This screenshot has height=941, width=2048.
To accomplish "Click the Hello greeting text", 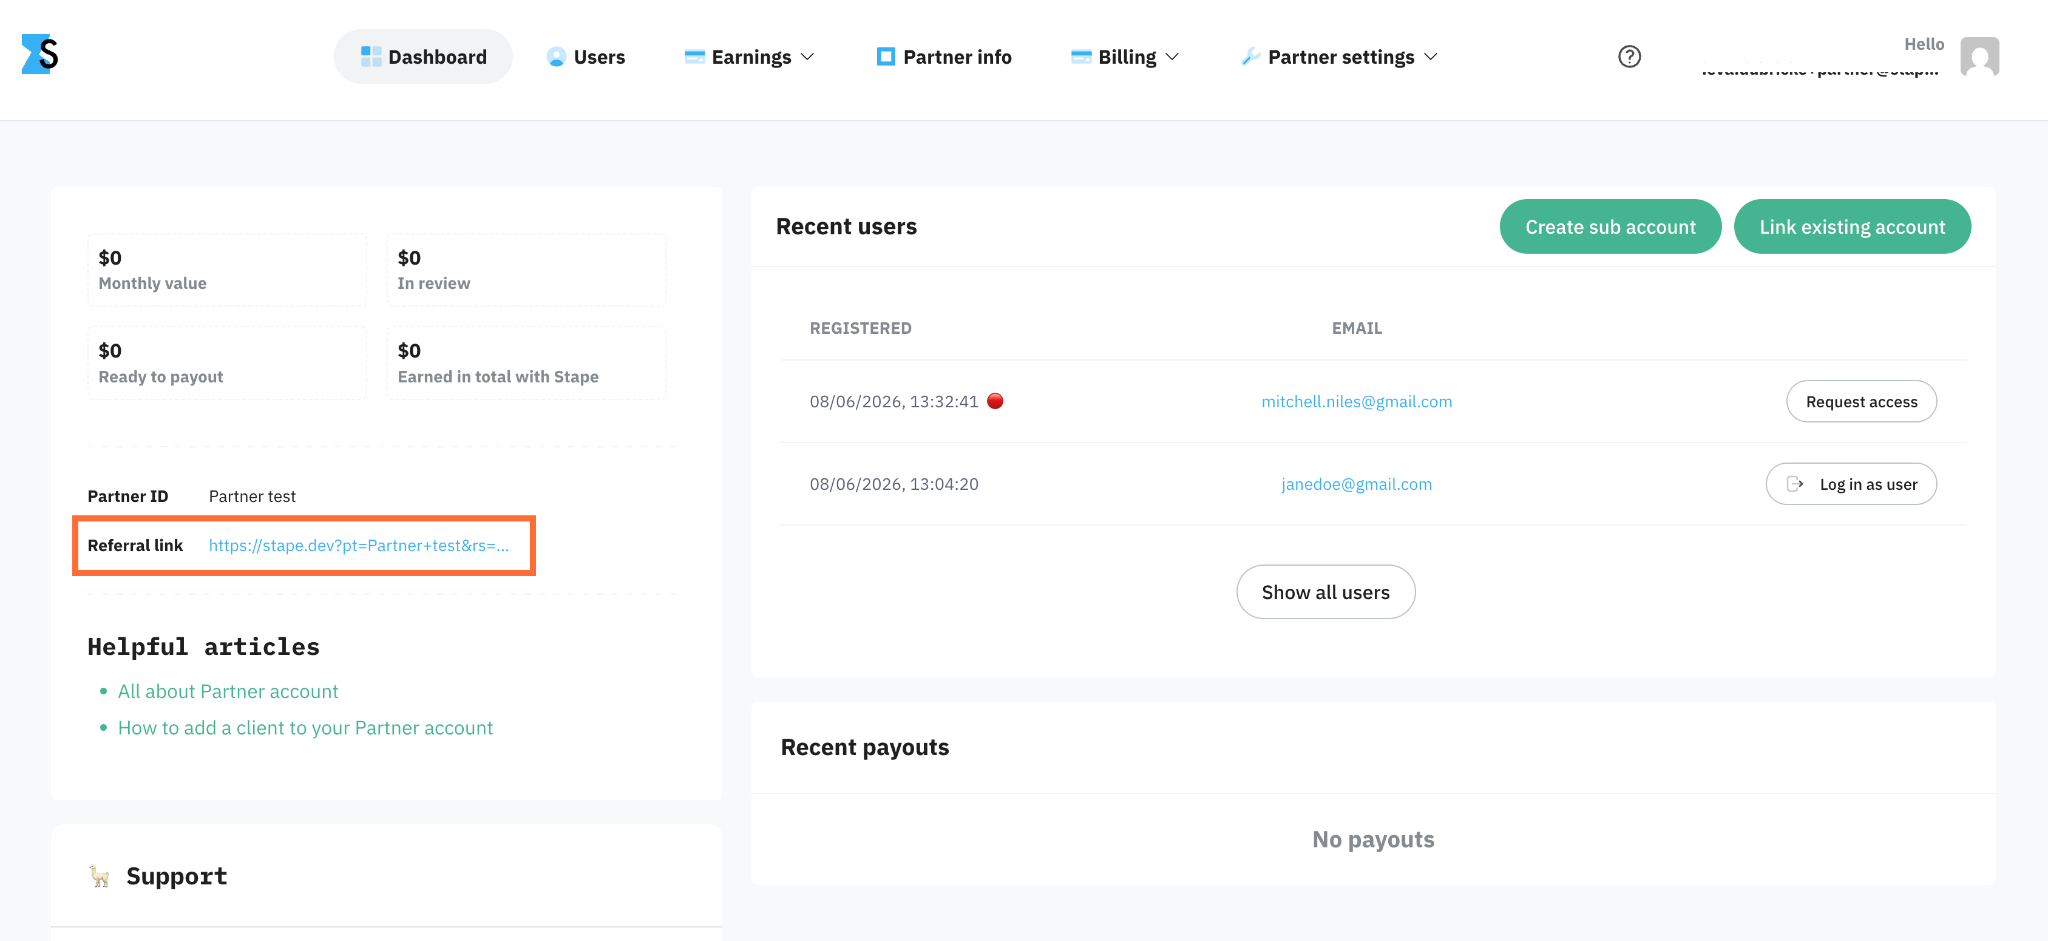I will point(1924,44).
